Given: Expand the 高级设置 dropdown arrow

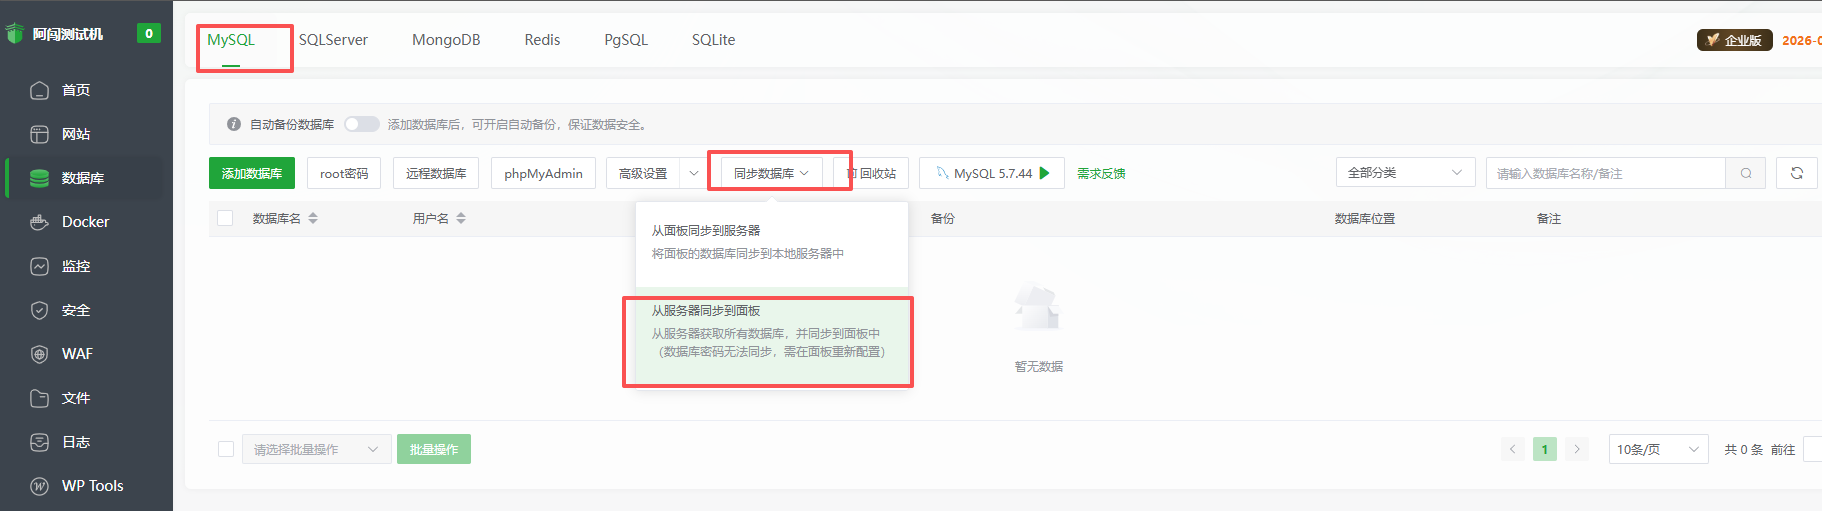Looking at the screenshot, I should [x=694, y=173].
